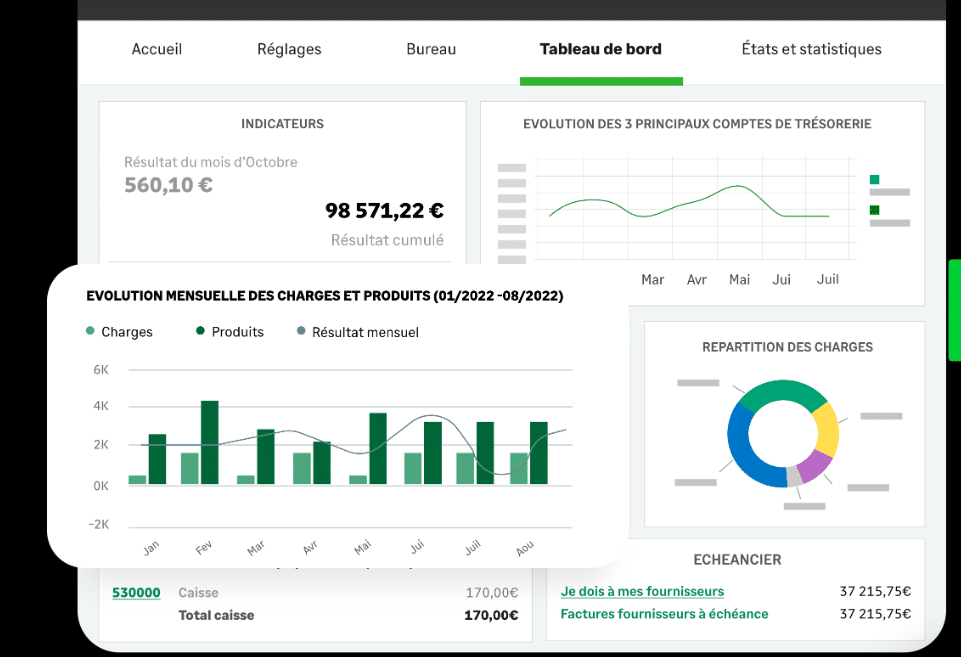Toggle the Charges legend marker
The image size is (961, 657).
pos(91,332)
